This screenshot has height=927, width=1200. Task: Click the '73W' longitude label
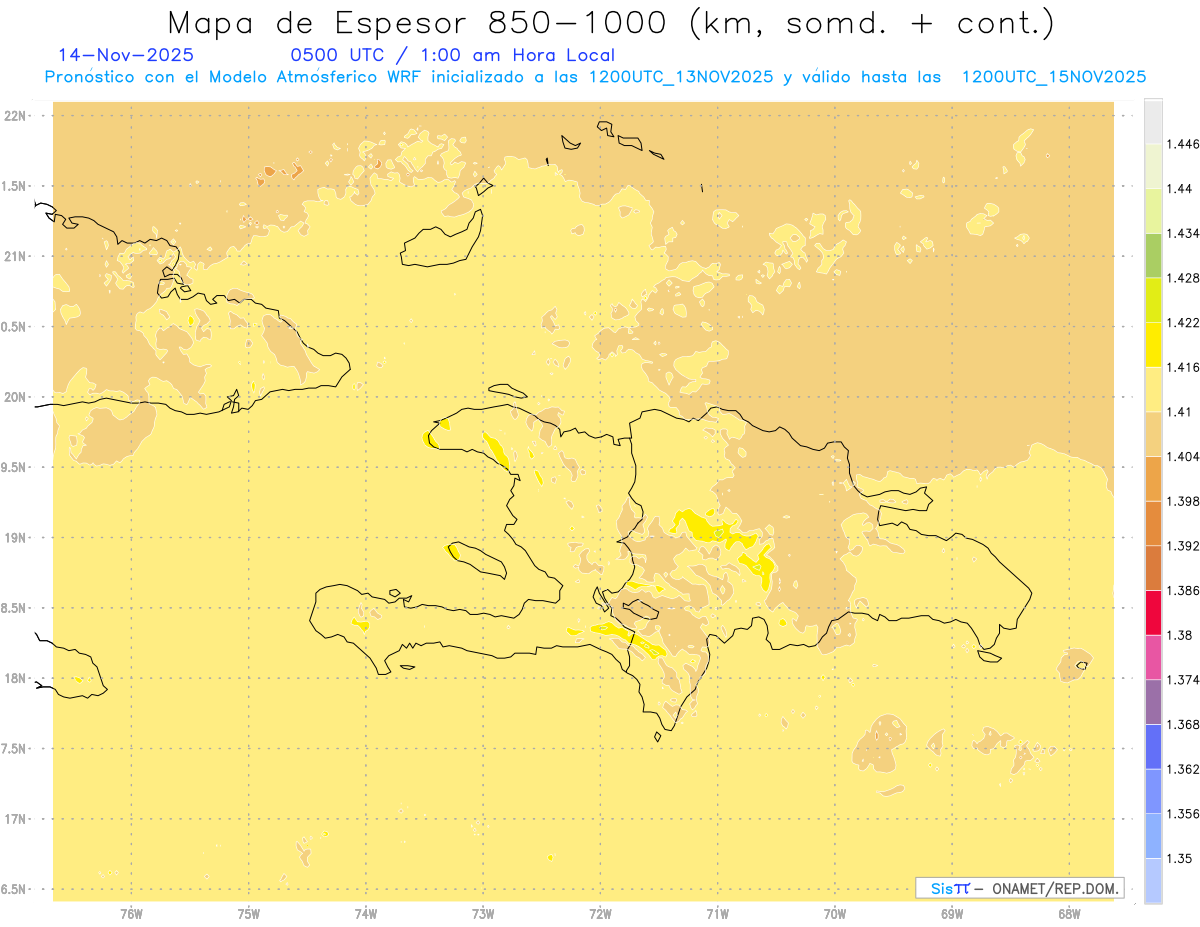click(483, 913)
